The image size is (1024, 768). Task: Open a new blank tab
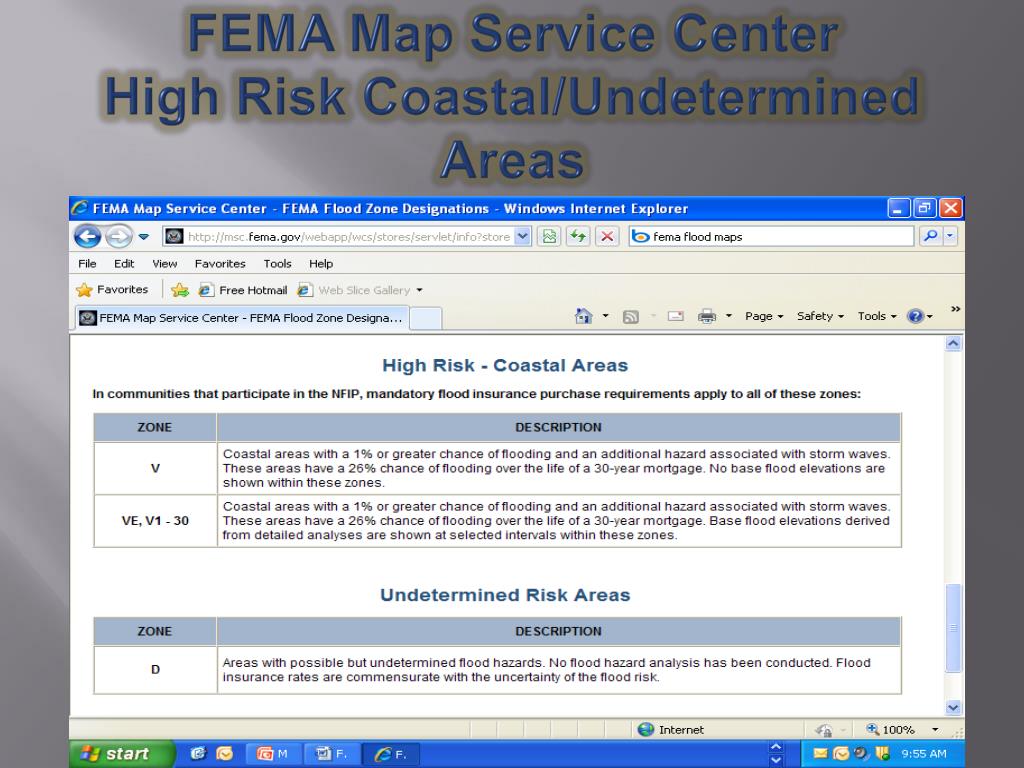click(426, 319)
